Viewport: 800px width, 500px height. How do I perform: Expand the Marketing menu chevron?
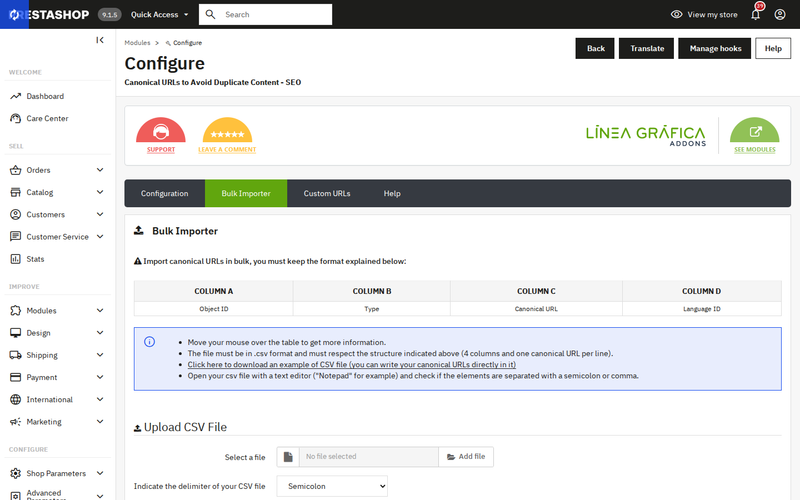pos(100,421)
